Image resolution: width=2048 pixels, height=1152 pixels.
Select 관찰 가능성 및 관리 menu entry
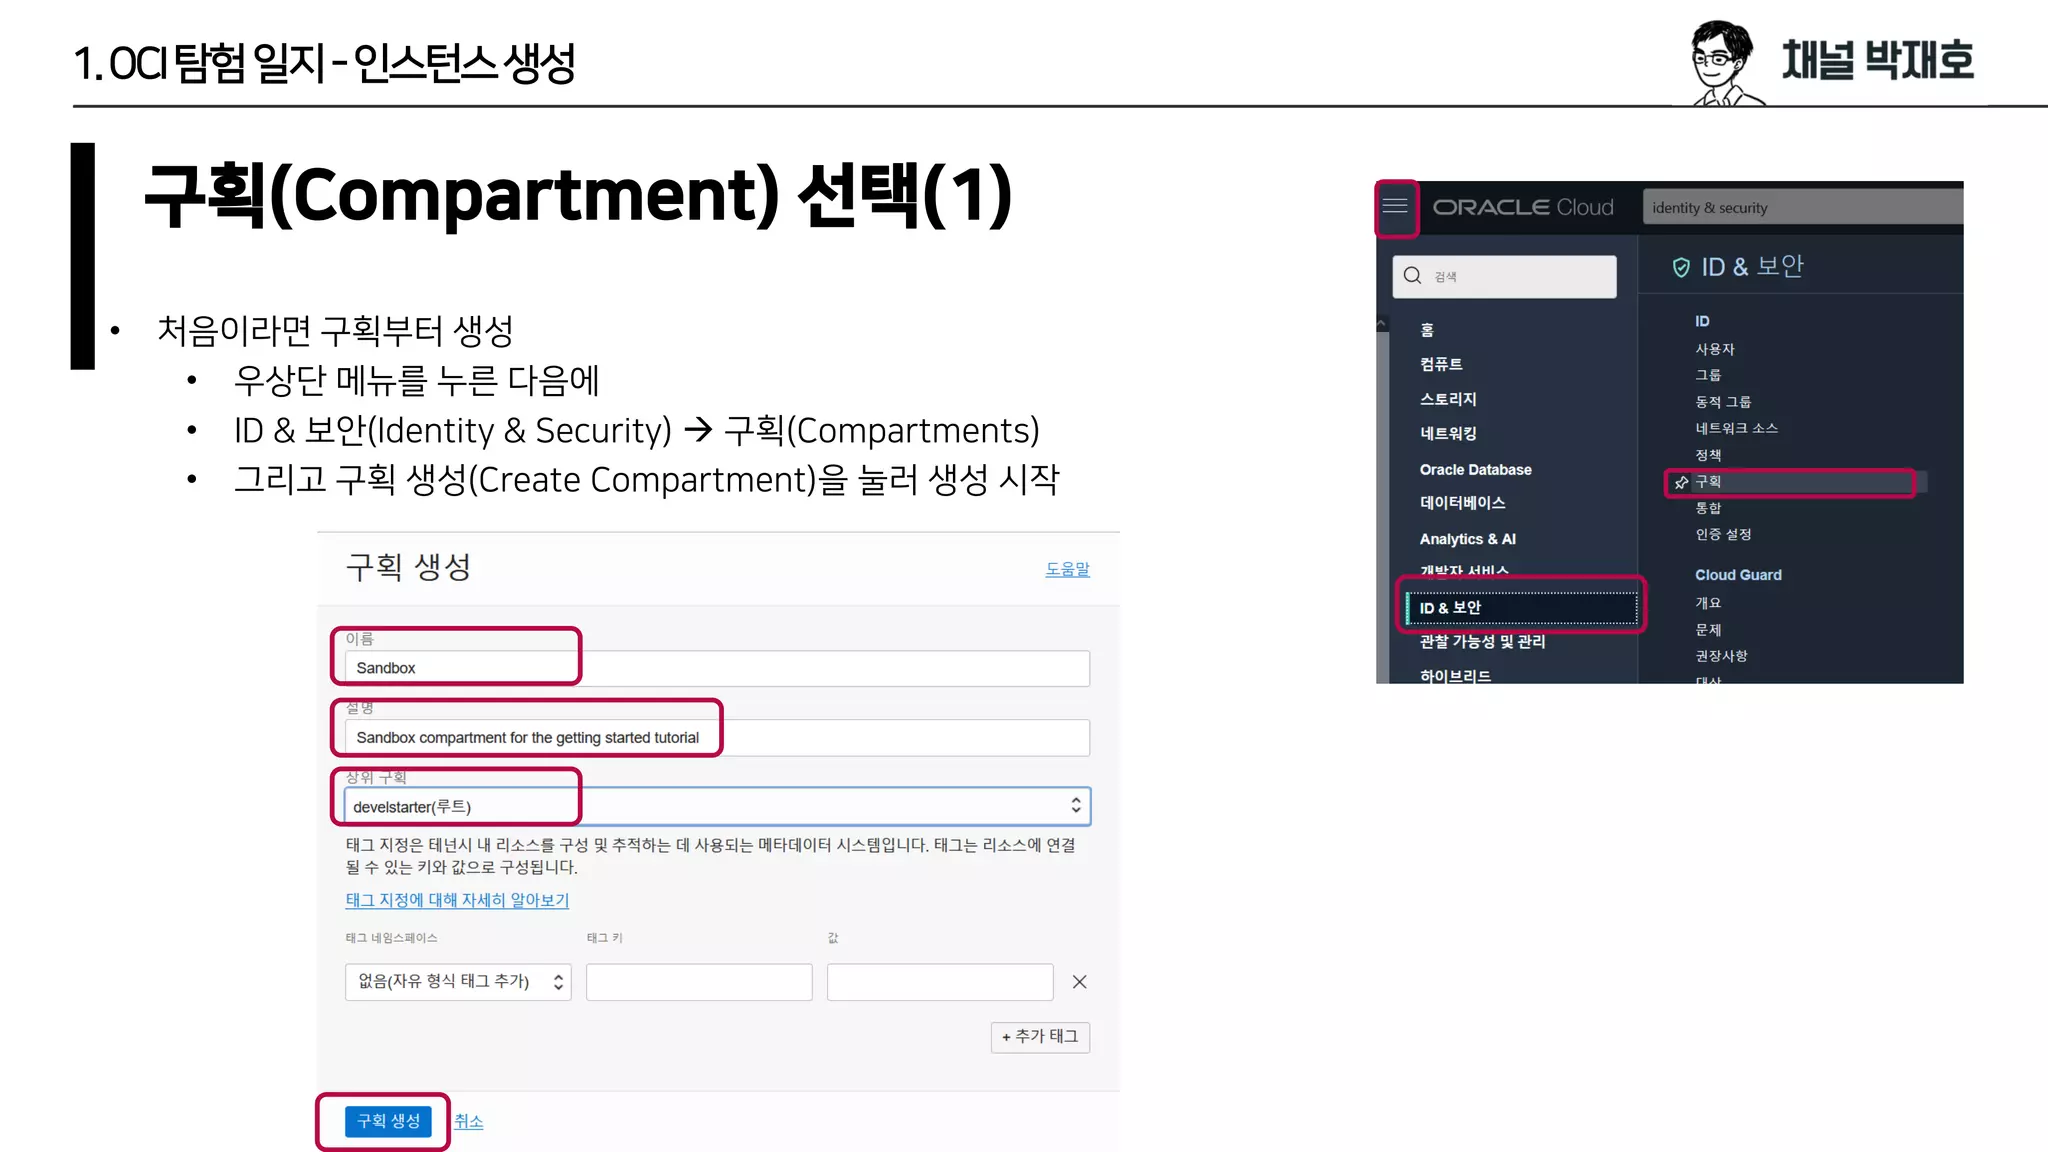coord(1482,642)
